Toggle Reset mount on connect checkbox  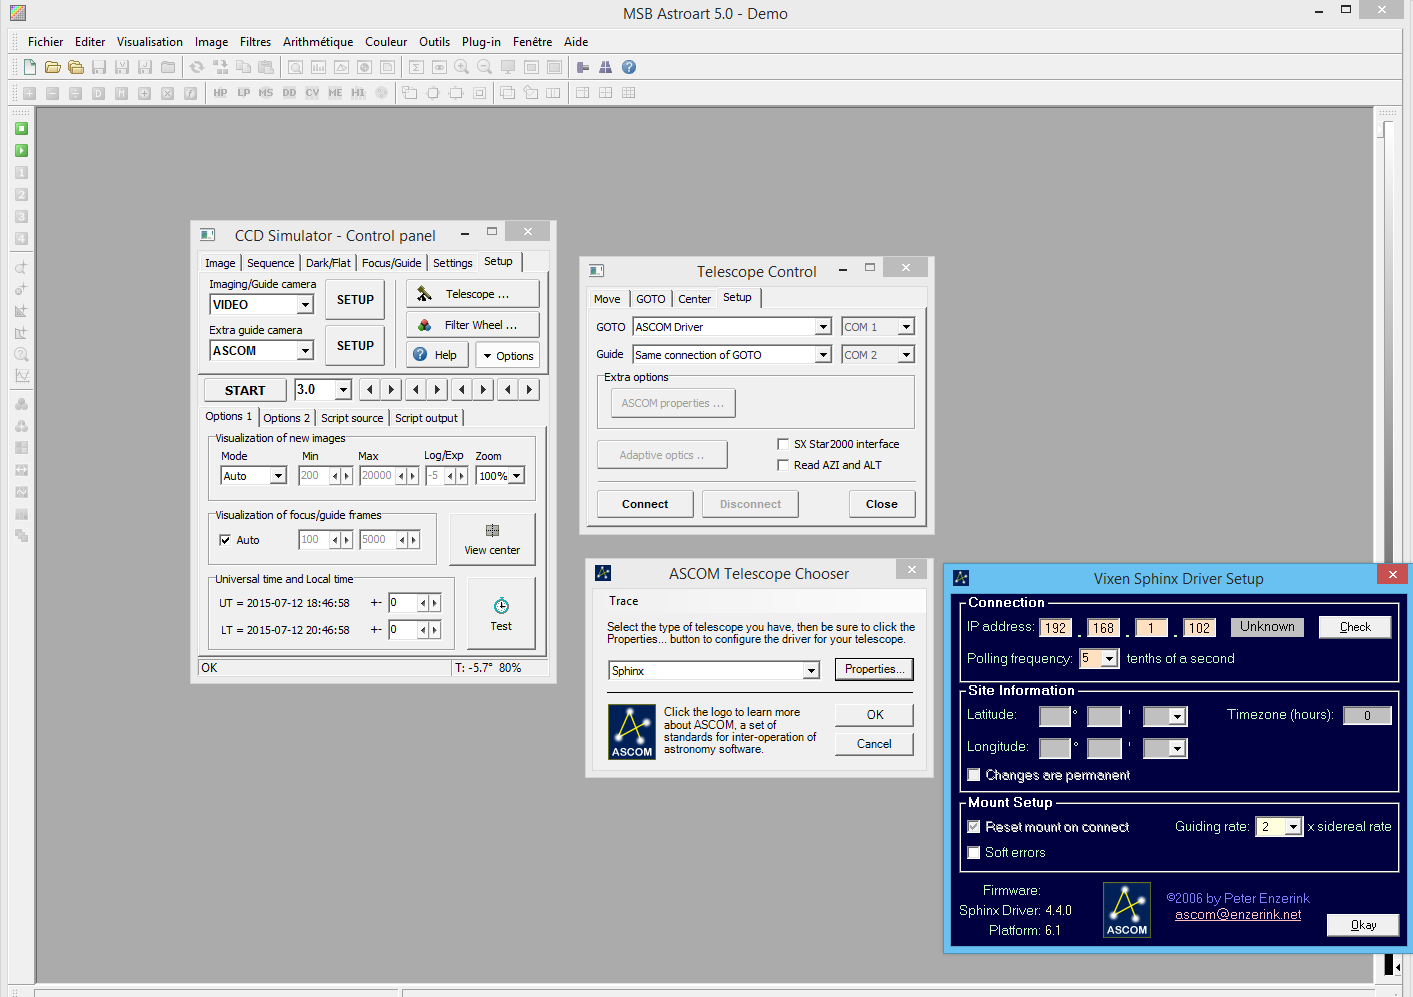coord(974,827)
